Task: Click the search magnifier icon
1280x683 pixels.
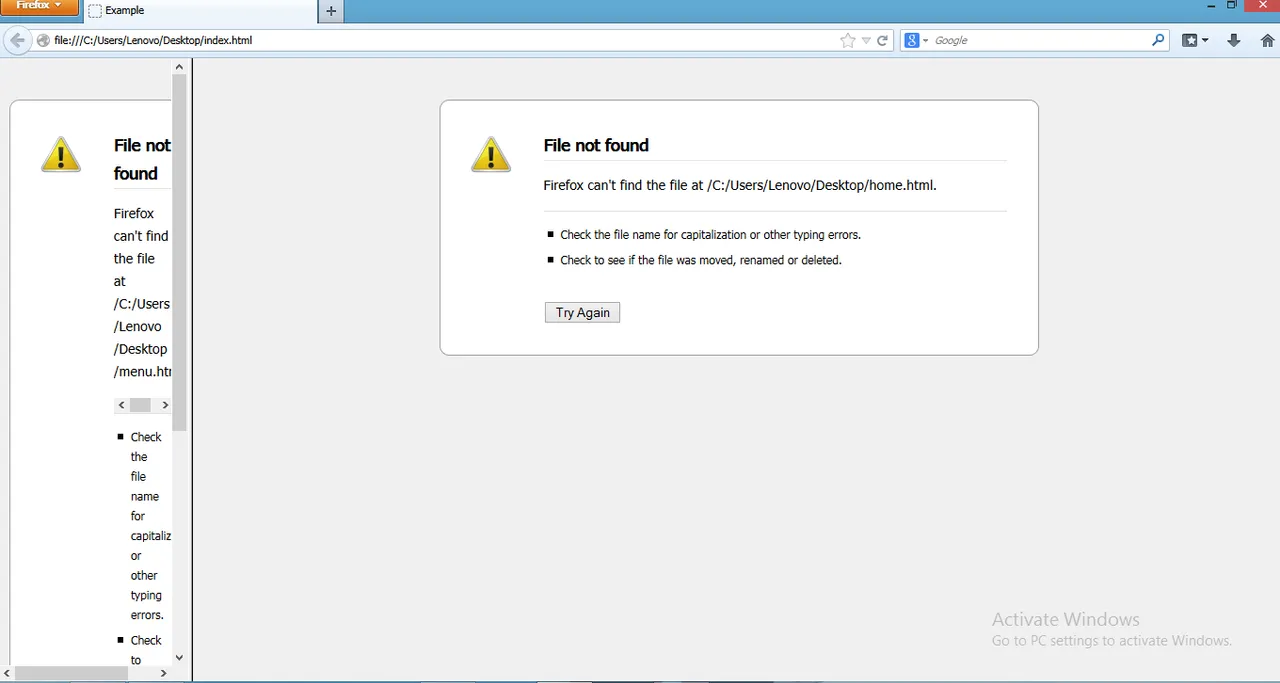Action: click(1158, 40)
